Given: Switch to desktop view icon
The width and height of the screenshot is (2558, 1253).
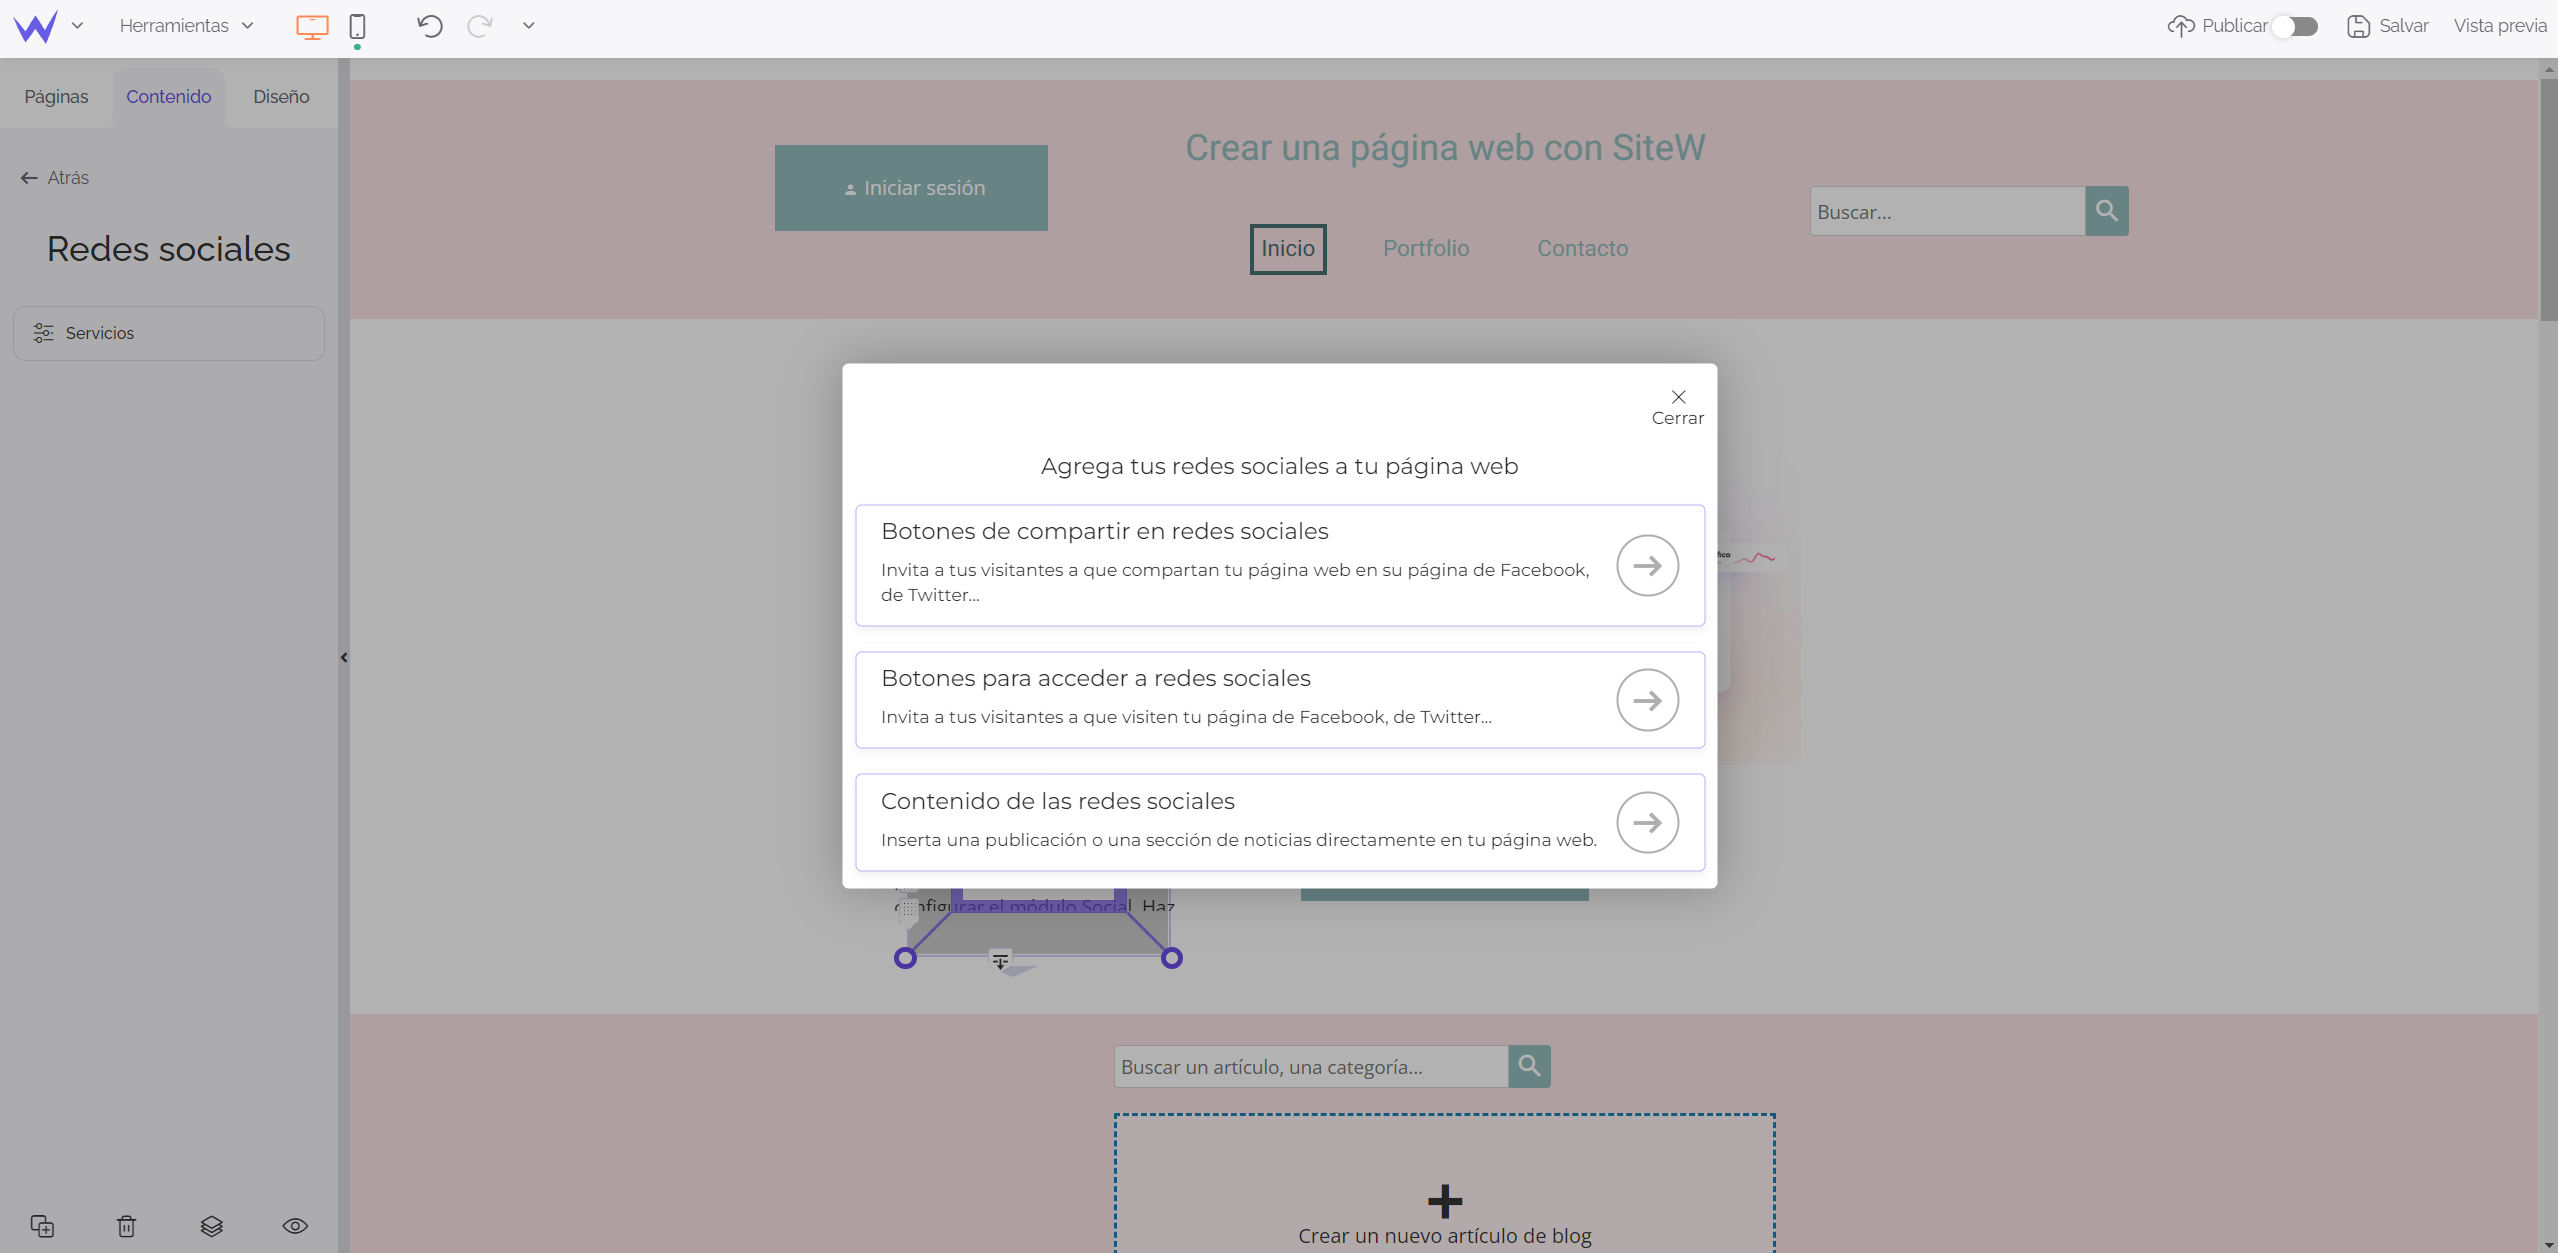Looking at the screenshot, I should pyautogui.click(x=312, y=26).
